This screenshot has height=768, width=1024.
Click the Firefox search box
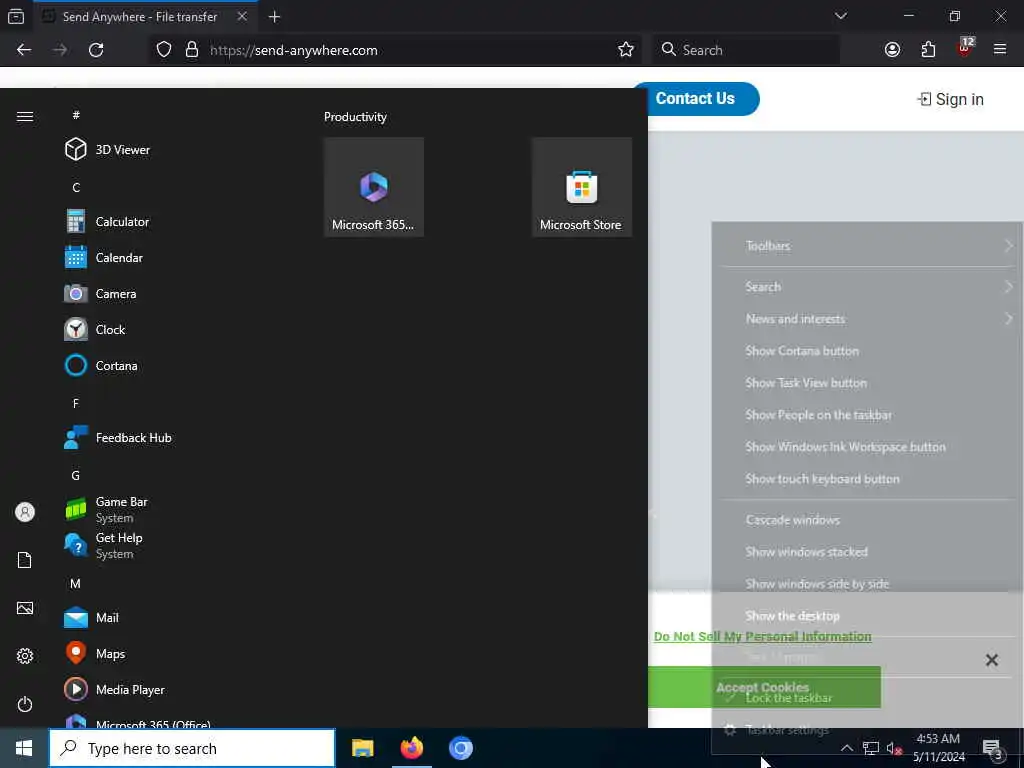click(746, 50)
